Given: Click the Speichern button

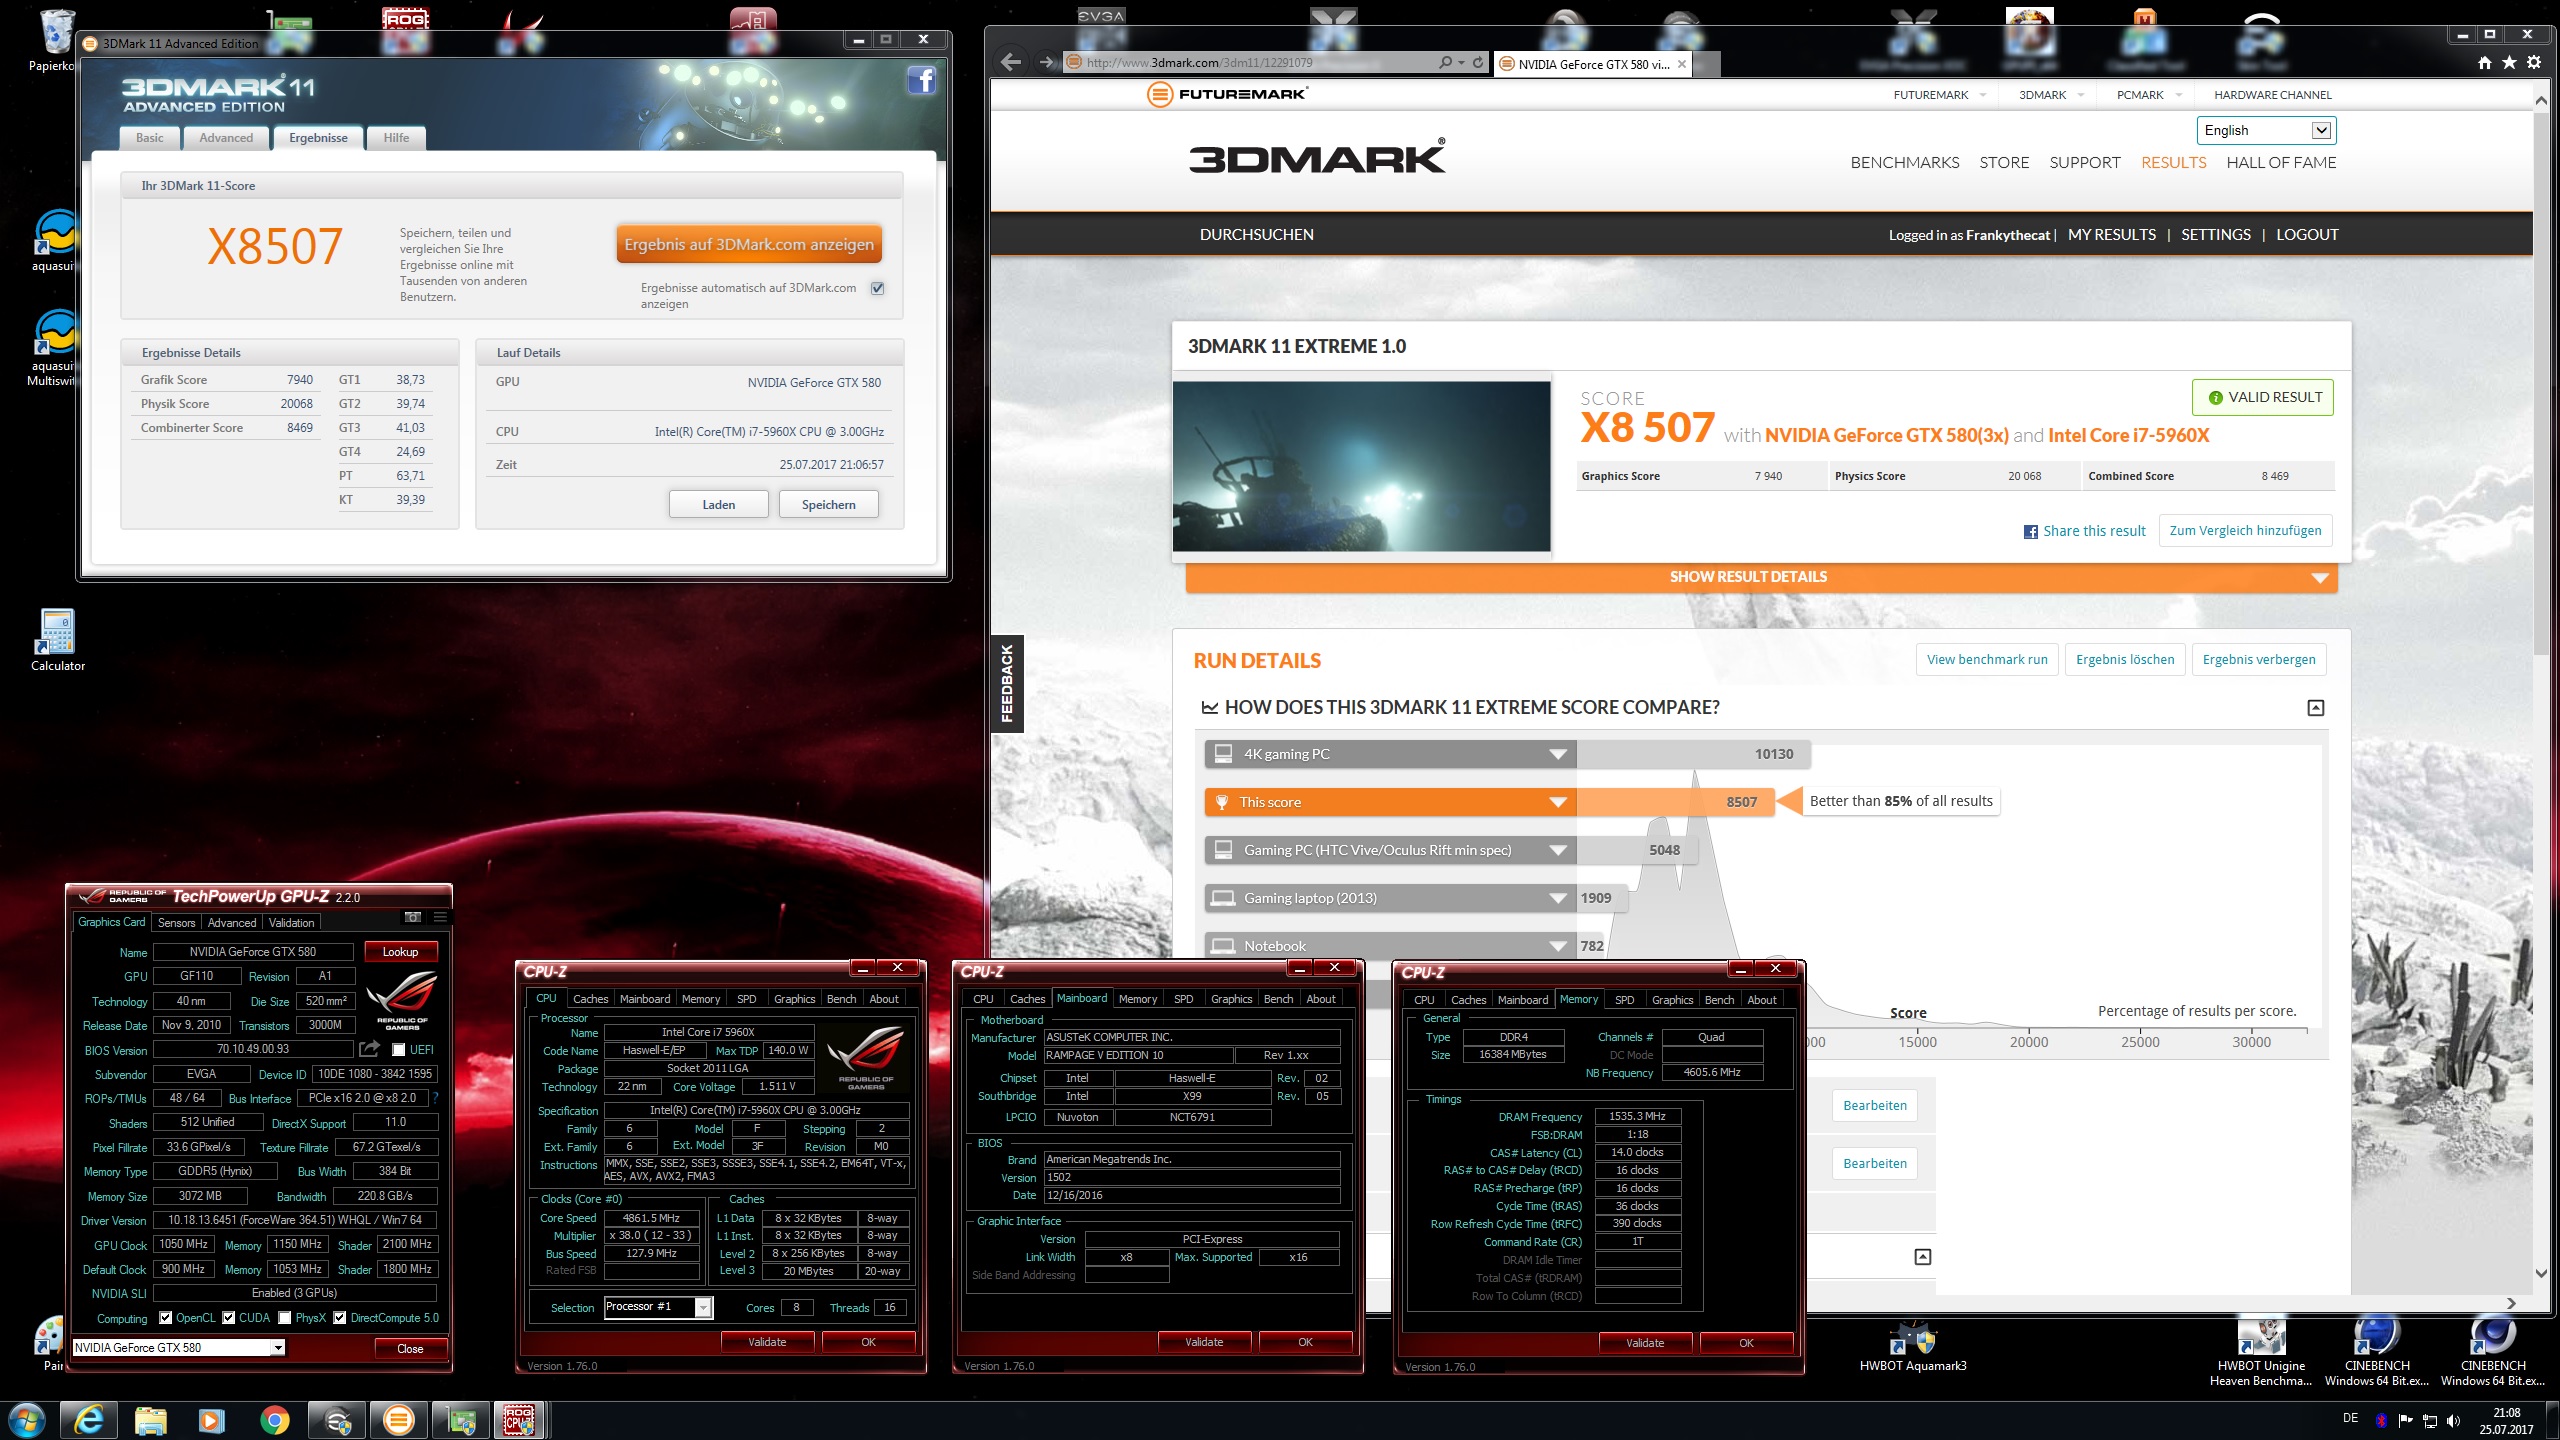Looking at the screenshot, I should [x=828, y=504].
